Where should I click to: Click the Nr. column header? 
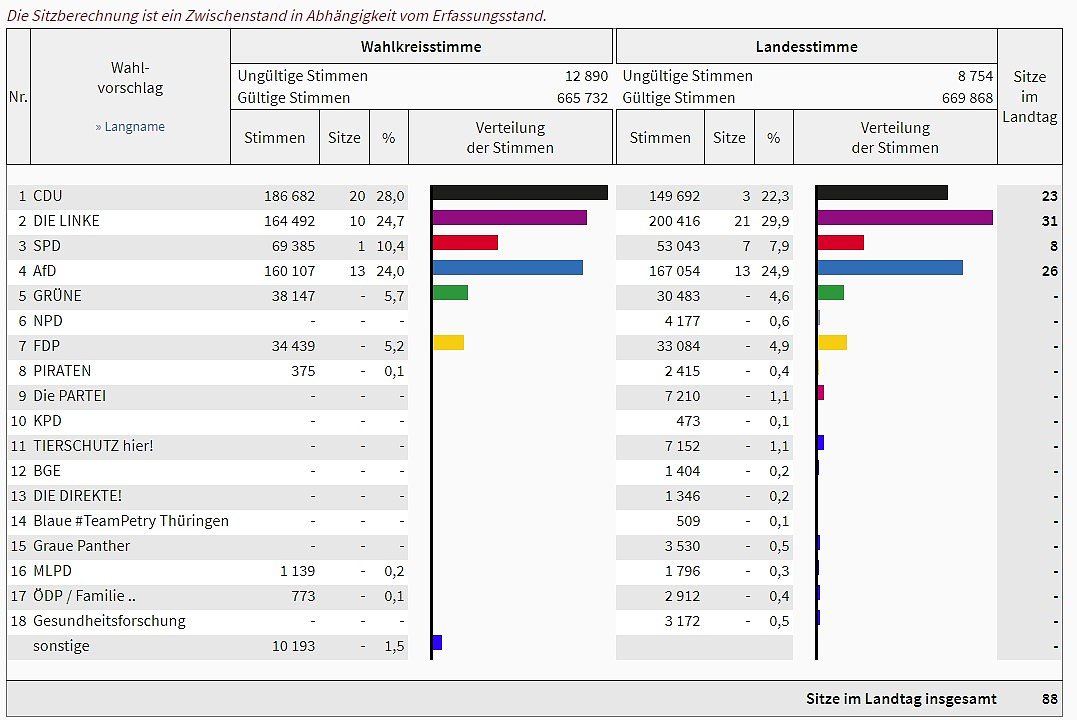click(18, 97)
